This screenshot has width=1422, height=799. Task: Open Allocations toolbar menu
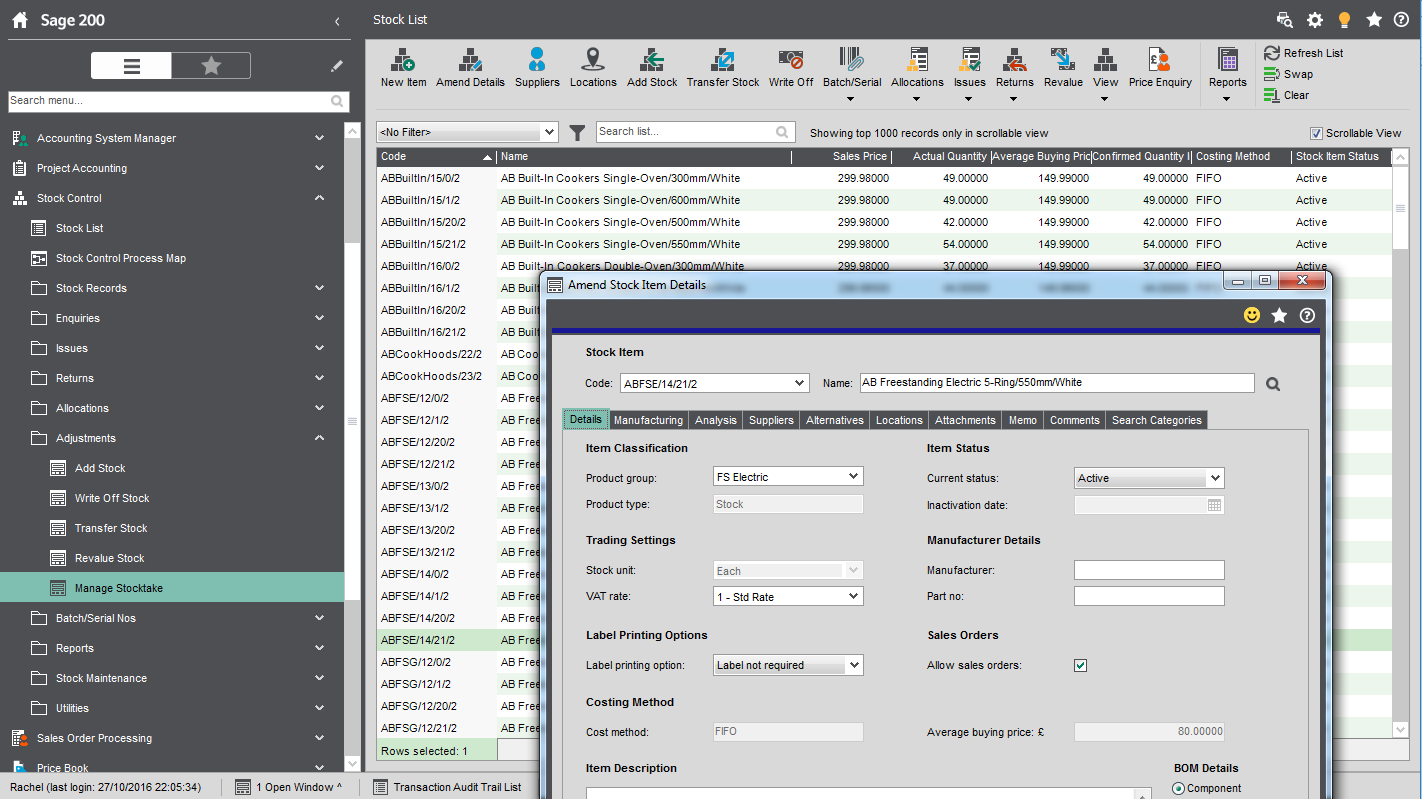pyautogui.click(x=917, y=74)
